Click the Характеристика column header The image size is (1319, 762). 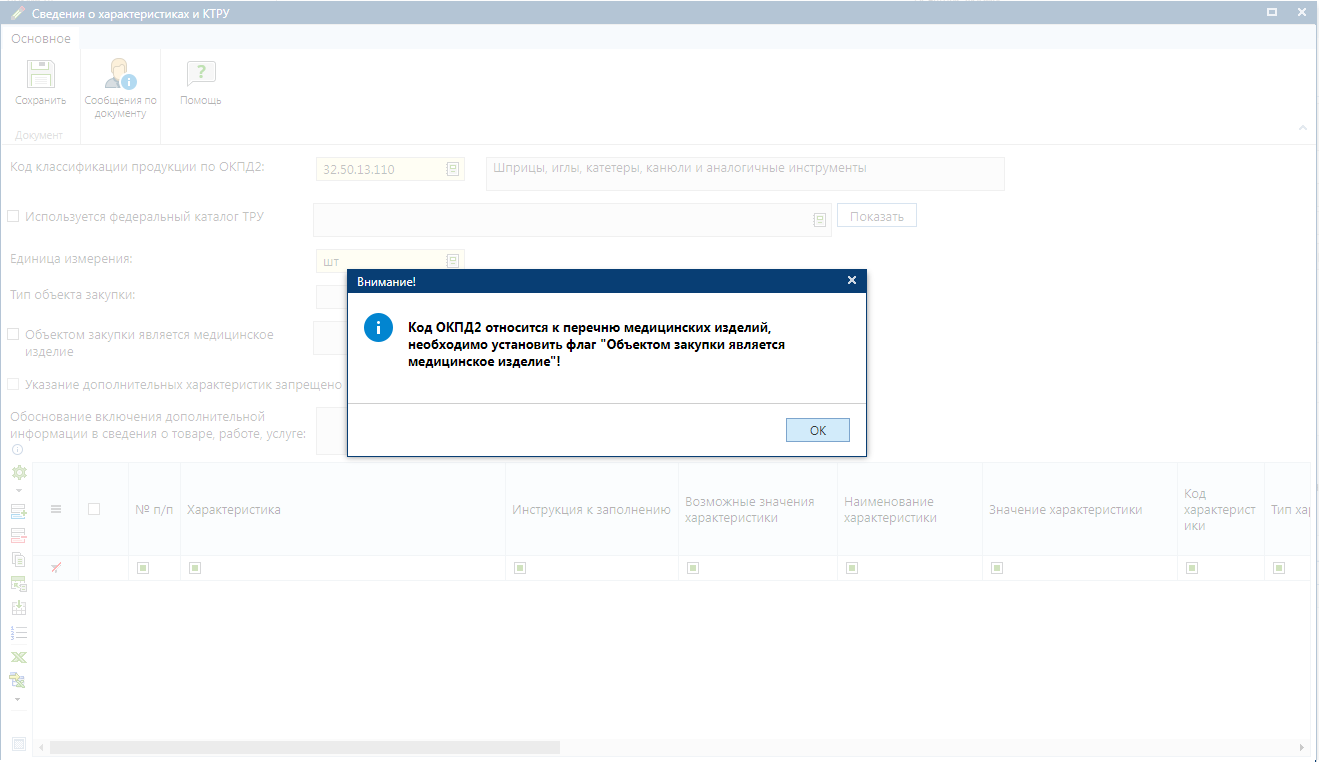(343, 509)
